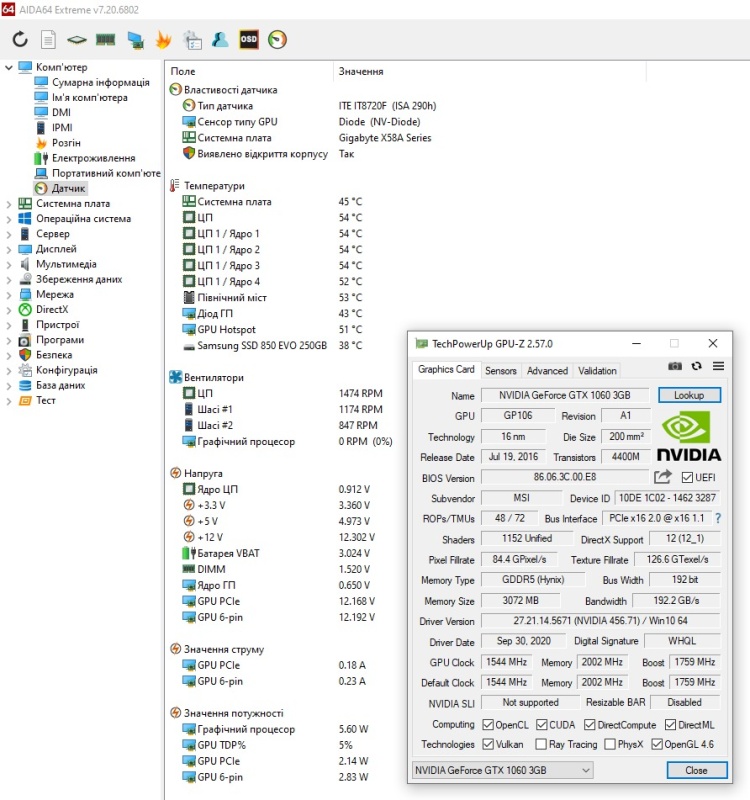750x800 pixels.
Task: Switch to the Advanced tab
Action: pyautogui.click(x=547, y=371)
